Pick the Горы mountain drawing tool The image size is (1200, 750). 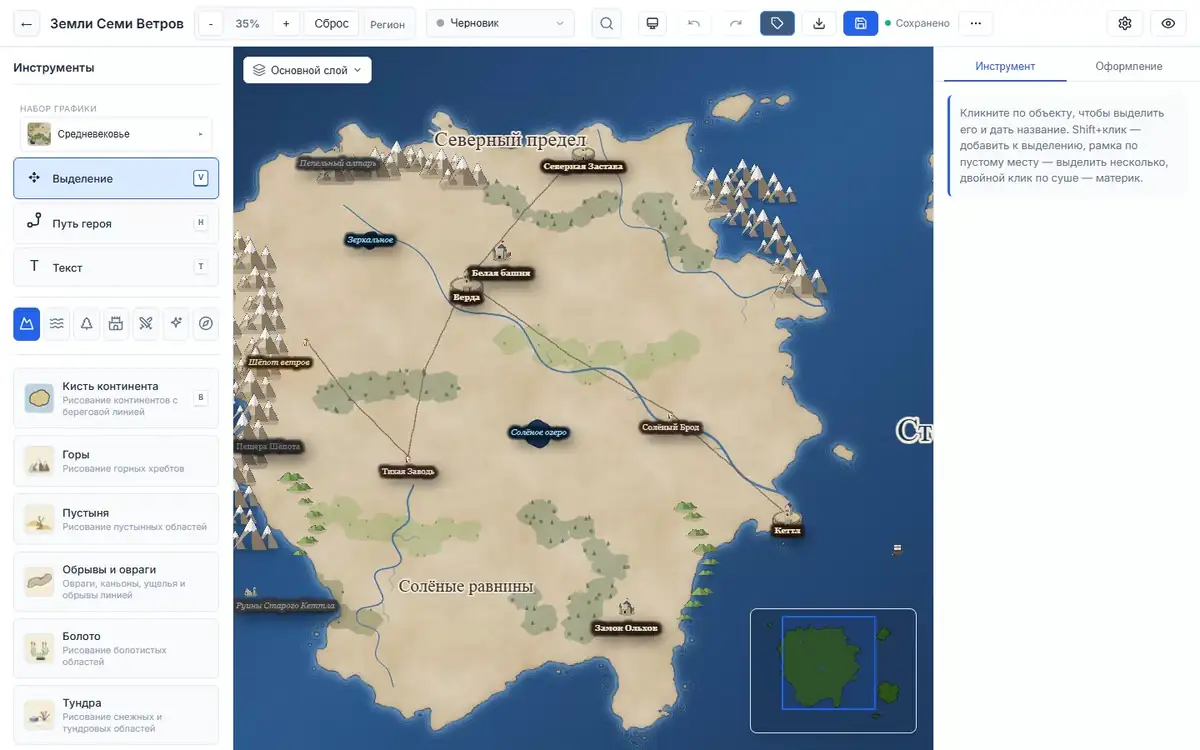tap(116, 461)
